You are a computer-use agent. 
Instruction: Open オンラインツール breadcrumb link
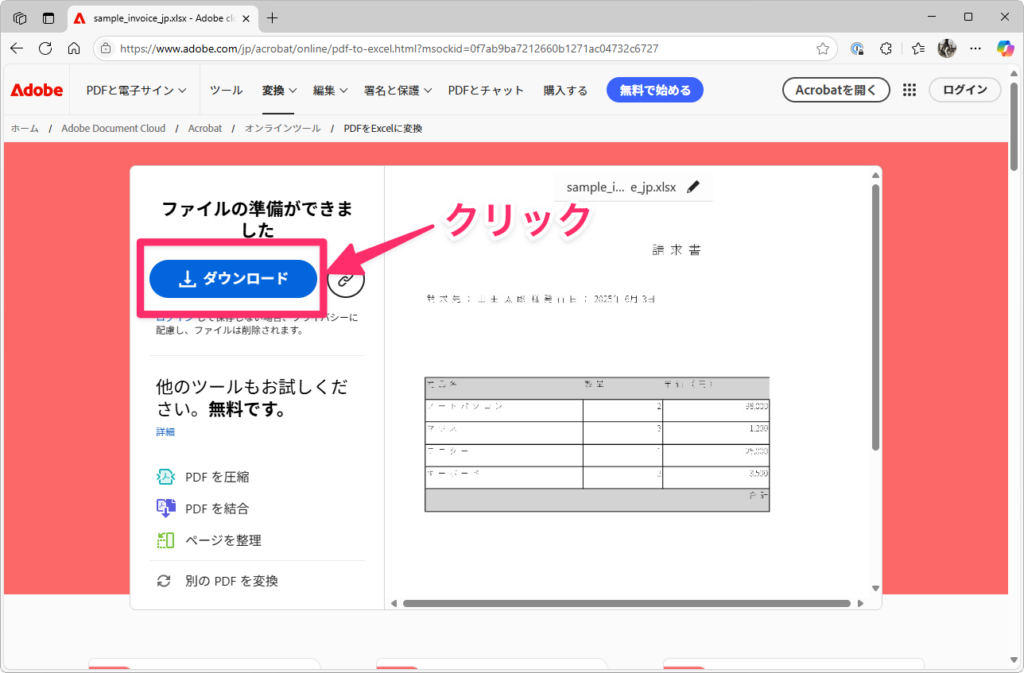click(x=283, y=129)
